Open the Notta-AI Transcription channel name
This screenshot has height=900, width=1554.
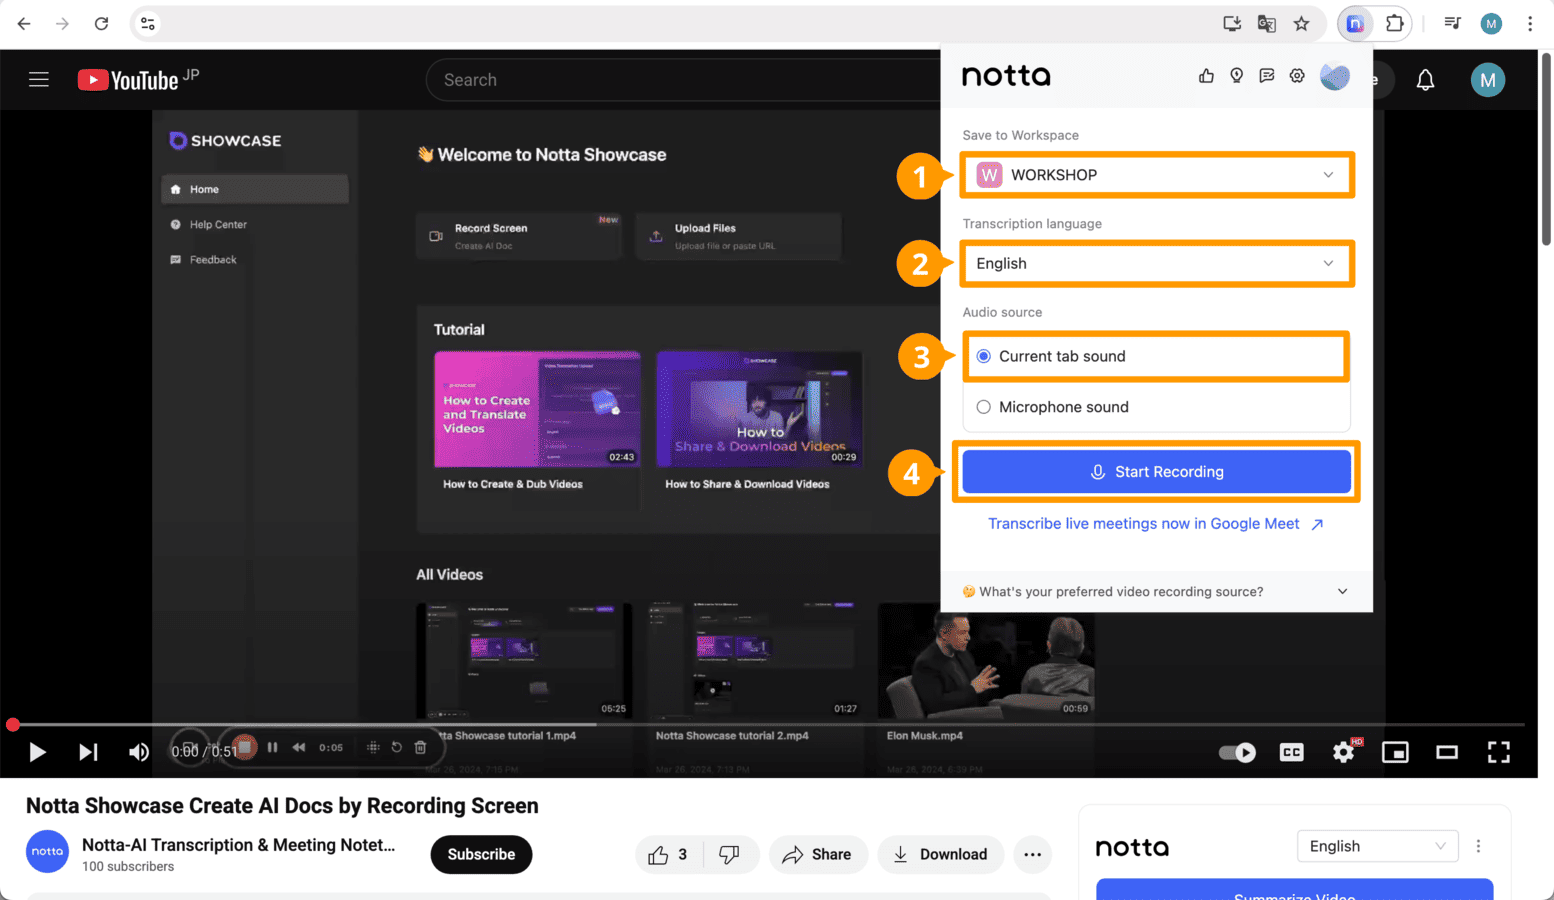[x=238, y=845]
